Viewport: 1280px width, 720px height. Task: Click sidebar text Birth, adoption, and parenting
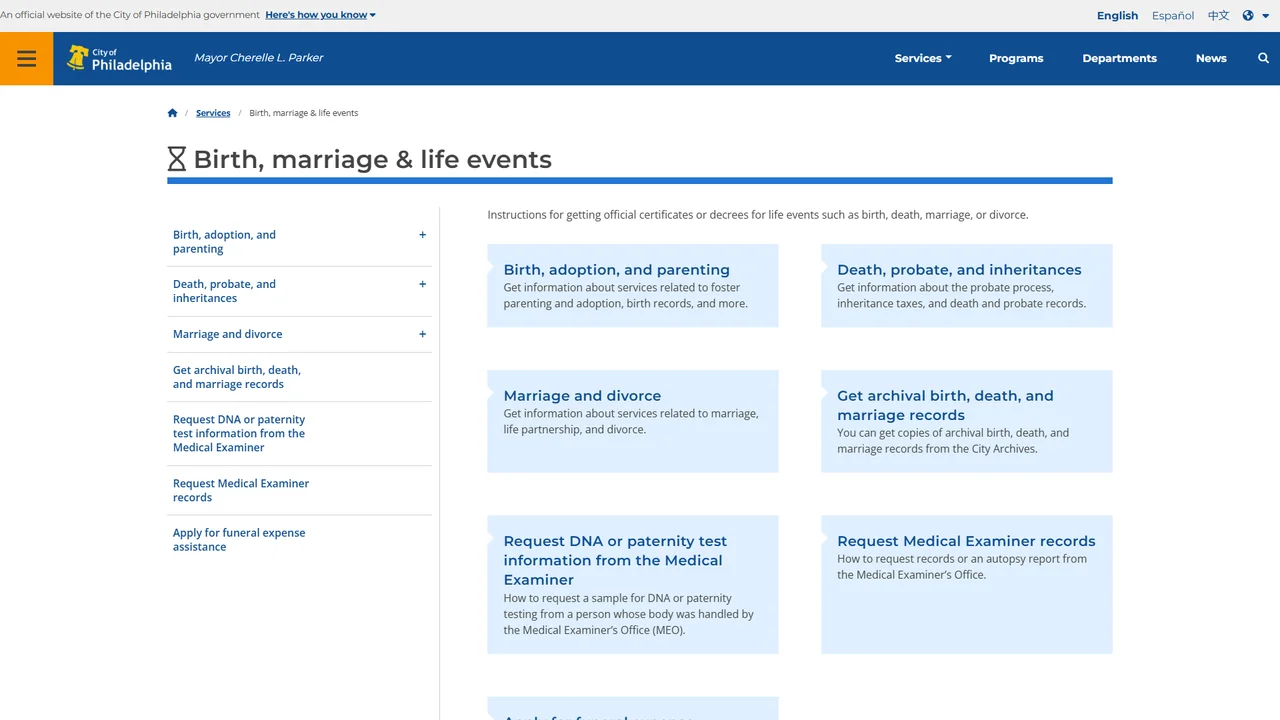point(224,242)
